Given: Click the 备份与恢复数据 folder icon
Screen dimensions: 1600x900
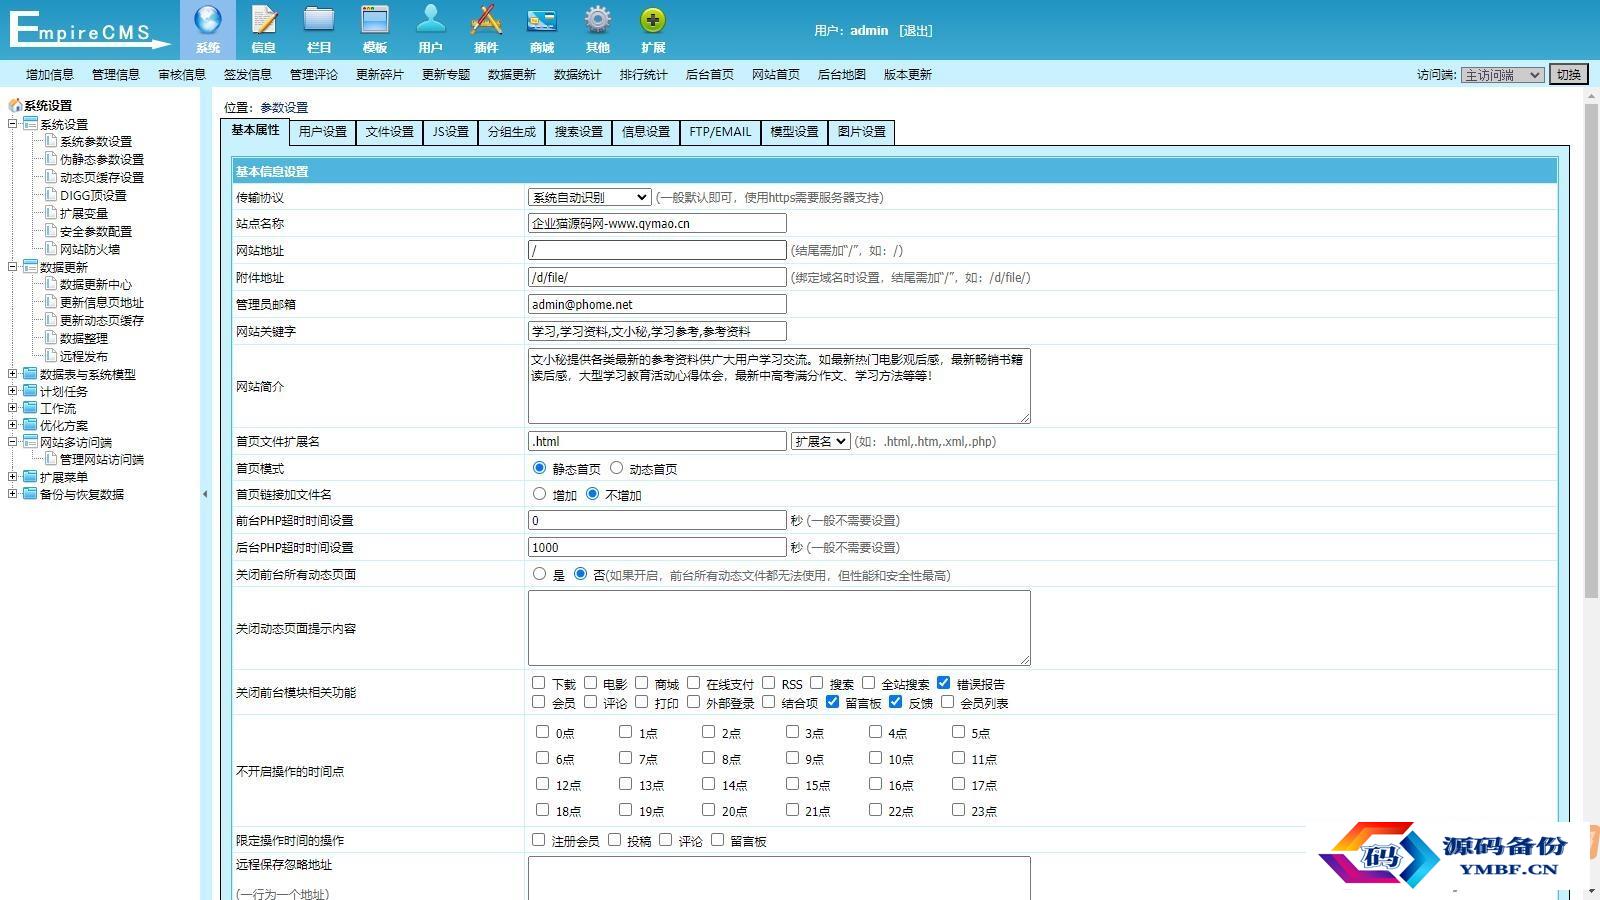Looking at the screenshot, I should 30,494.
